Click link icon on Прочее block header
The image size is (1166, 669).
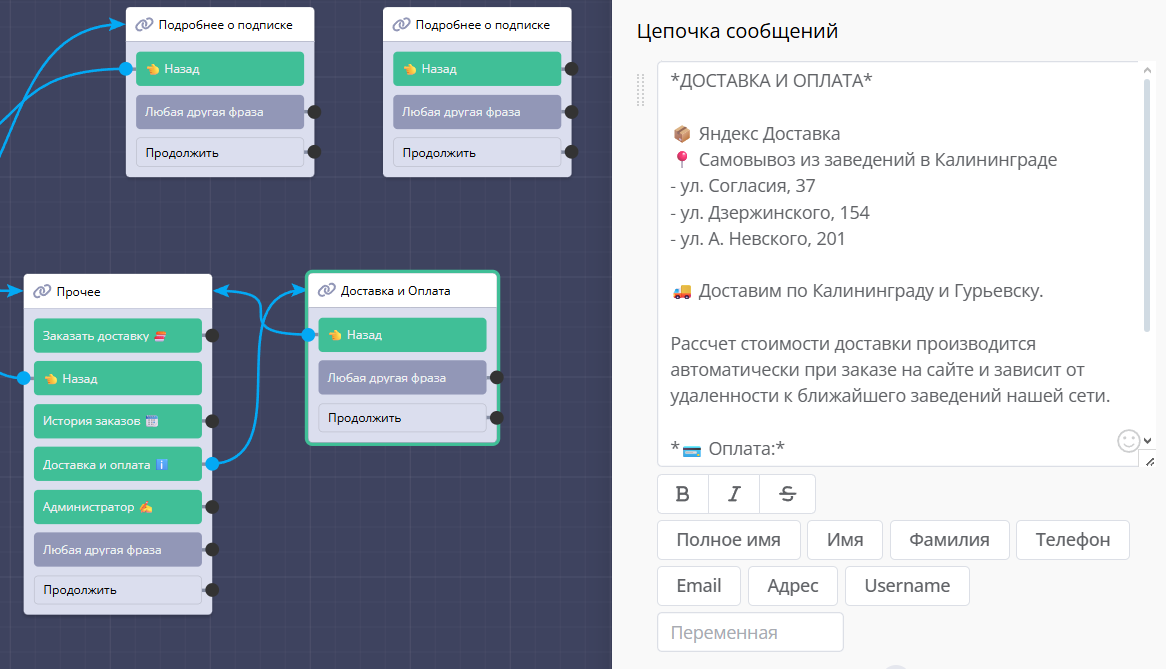[42, 291]
